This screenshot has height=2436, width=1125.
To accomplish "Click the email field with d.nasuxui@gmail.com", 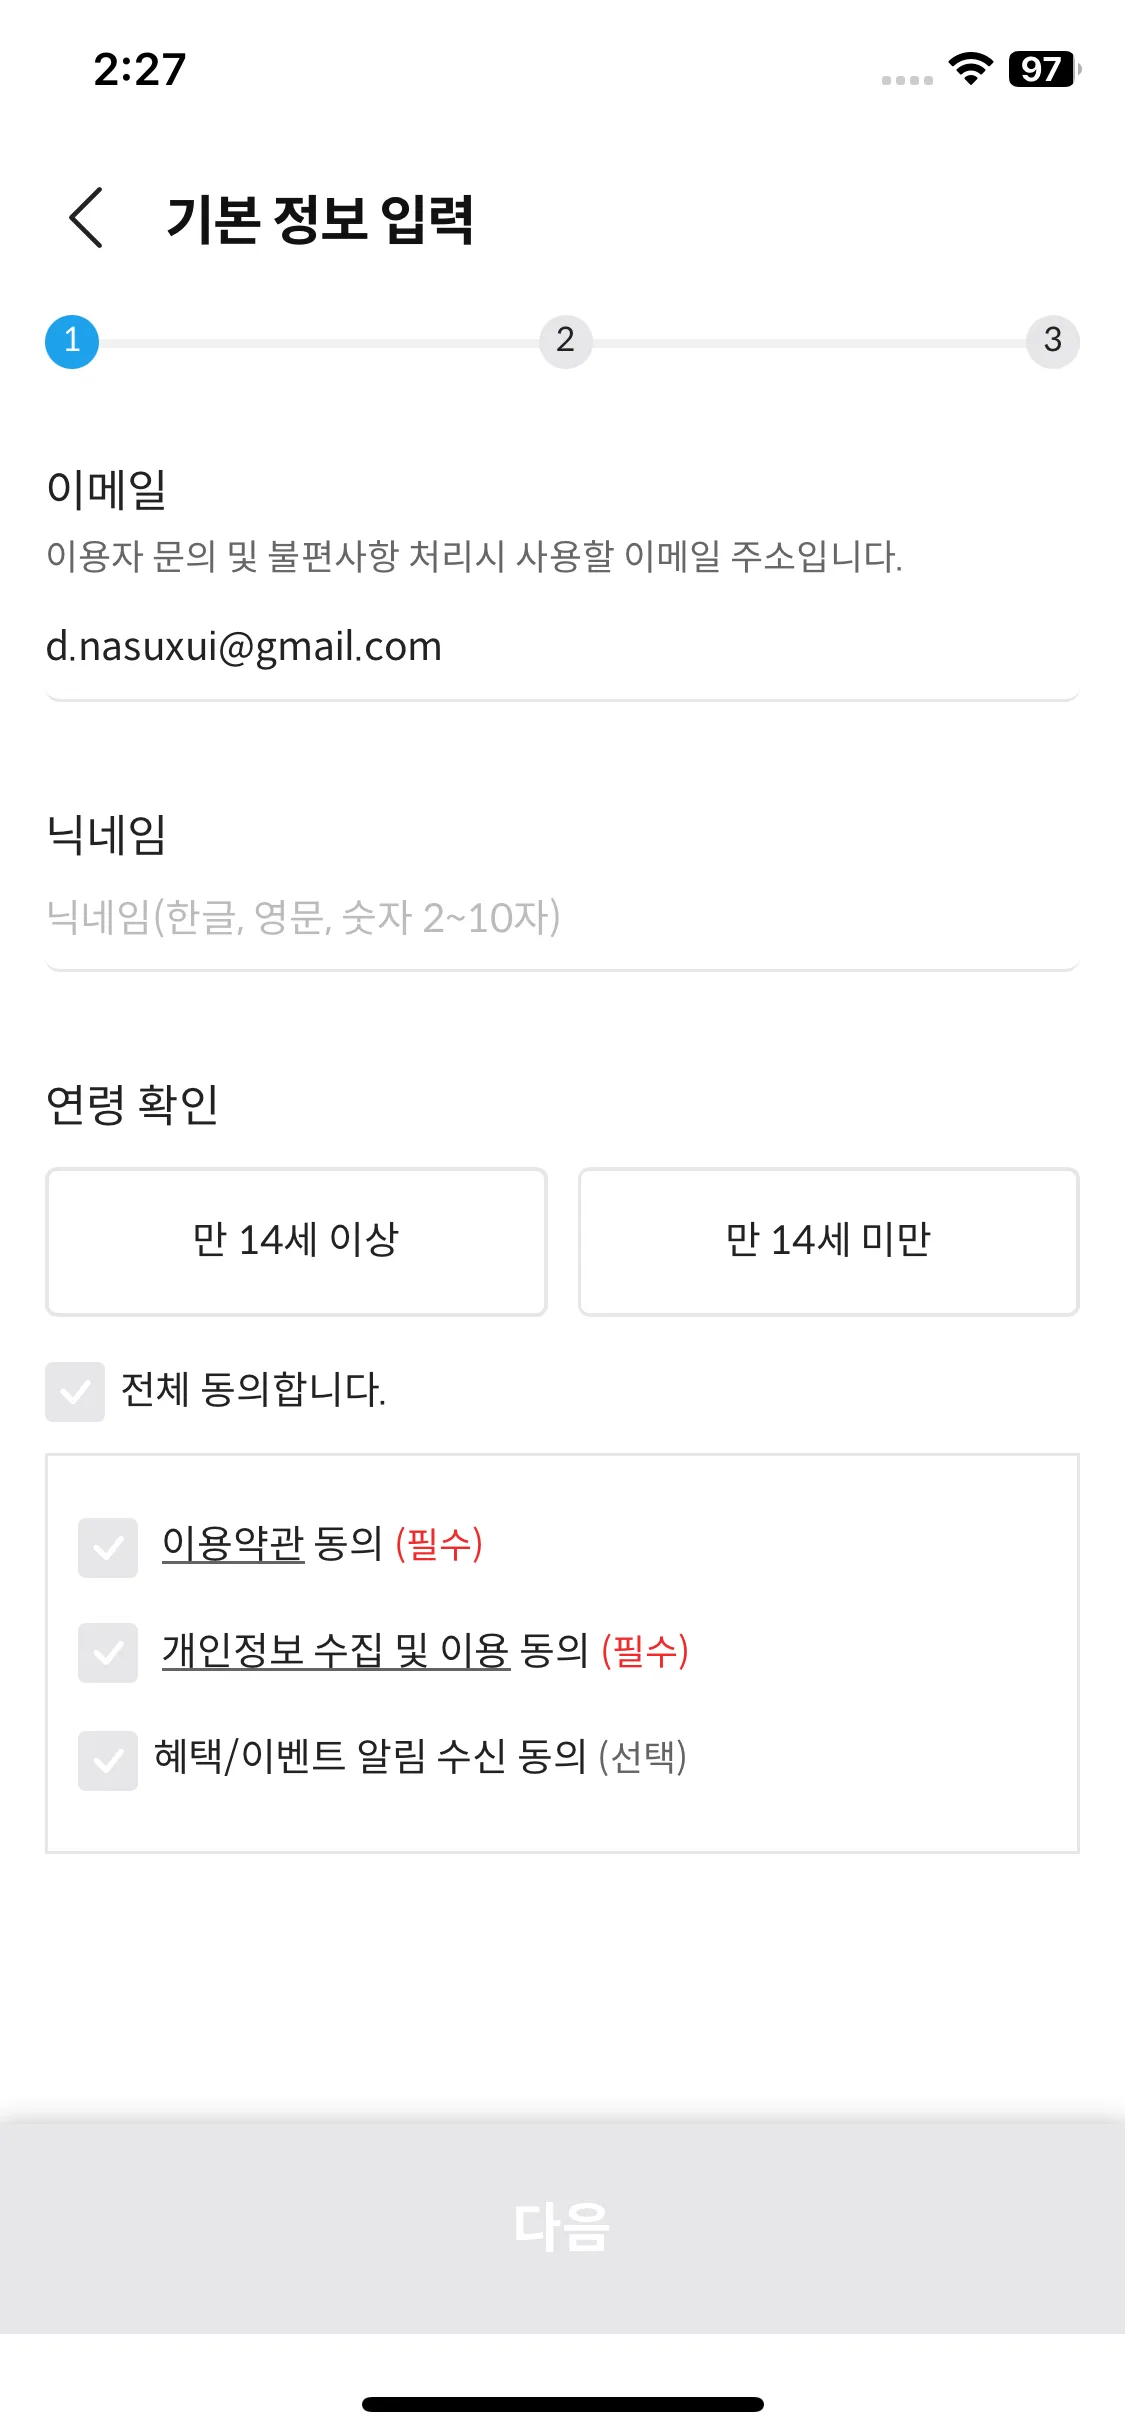I will tap(562, 647).
